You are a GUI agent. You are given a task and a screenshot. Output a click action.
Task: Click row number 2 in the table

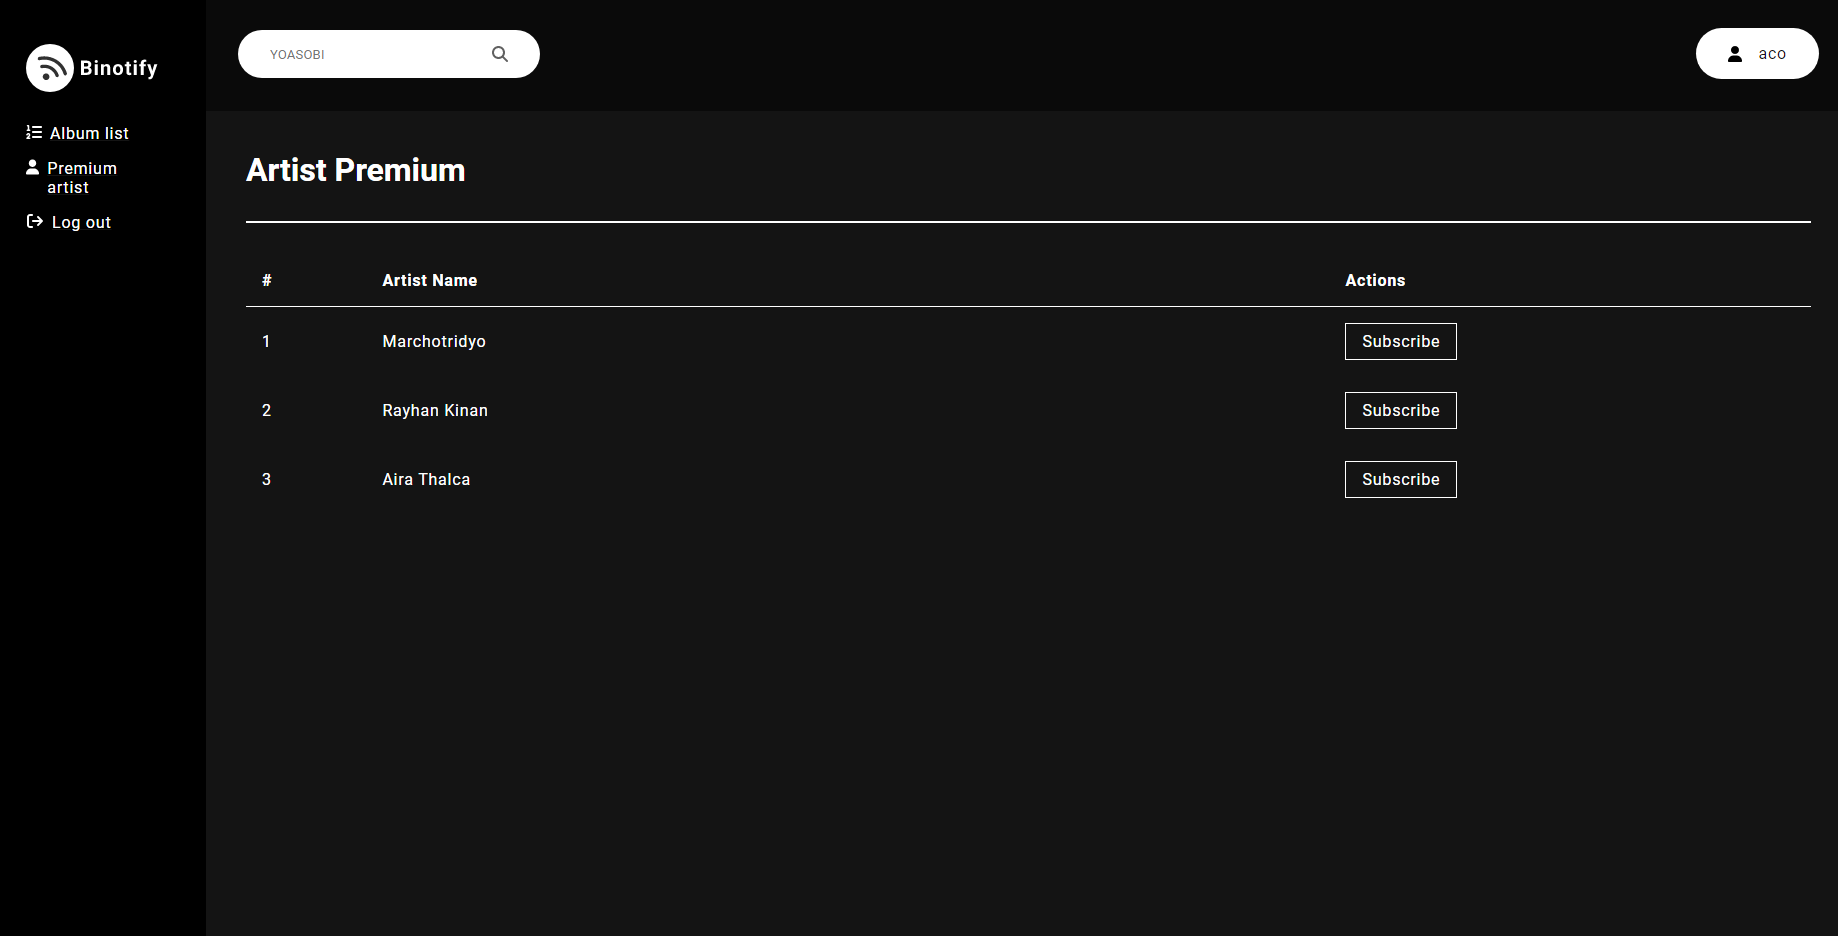(266, 410)
